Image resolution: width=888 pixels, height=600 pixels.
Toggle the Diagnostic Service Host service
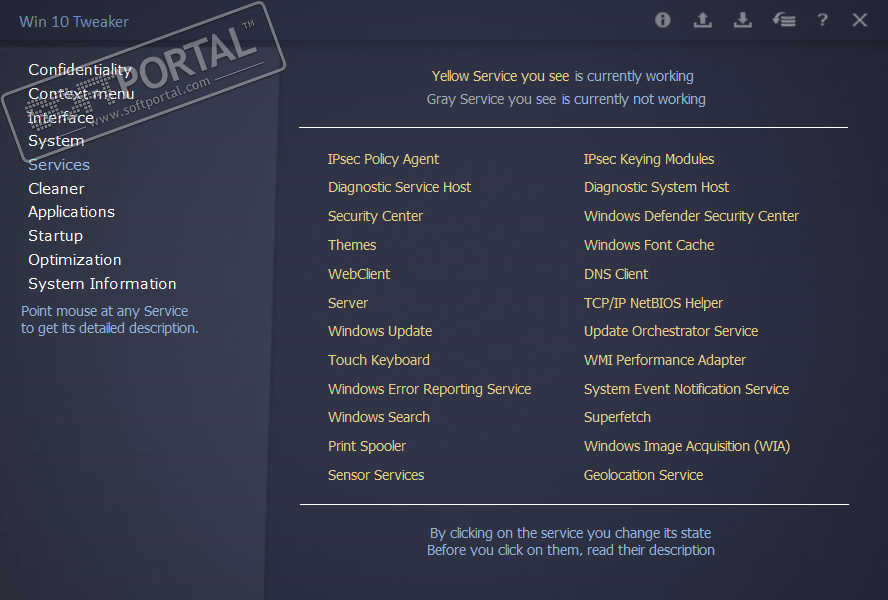[x=399, y=187]
